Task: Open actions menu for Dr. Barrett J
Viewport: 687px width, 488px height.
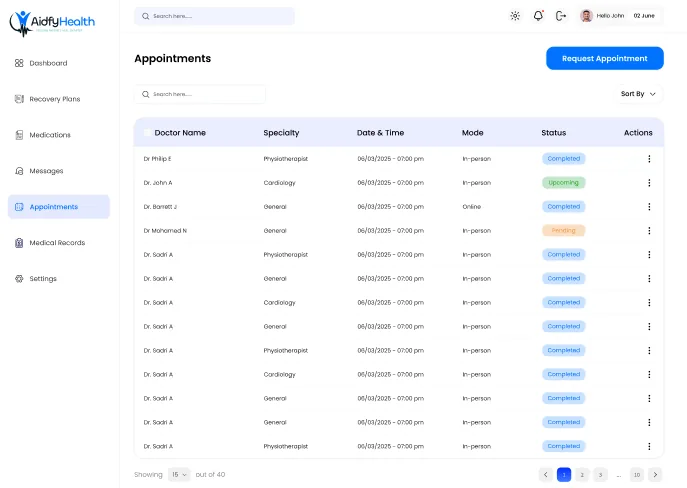Action: pyautogui.click(x=649, y=206)
